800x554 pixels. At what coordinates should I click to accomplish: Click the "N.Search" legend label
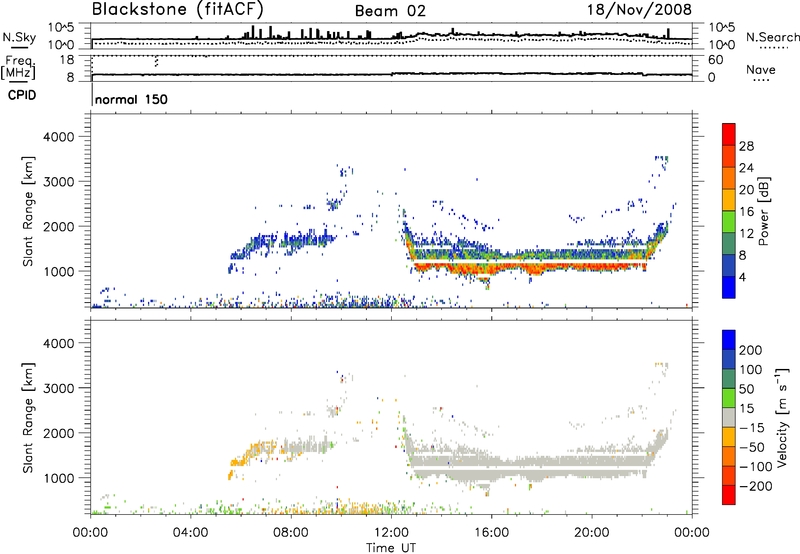tap(772, 37)
